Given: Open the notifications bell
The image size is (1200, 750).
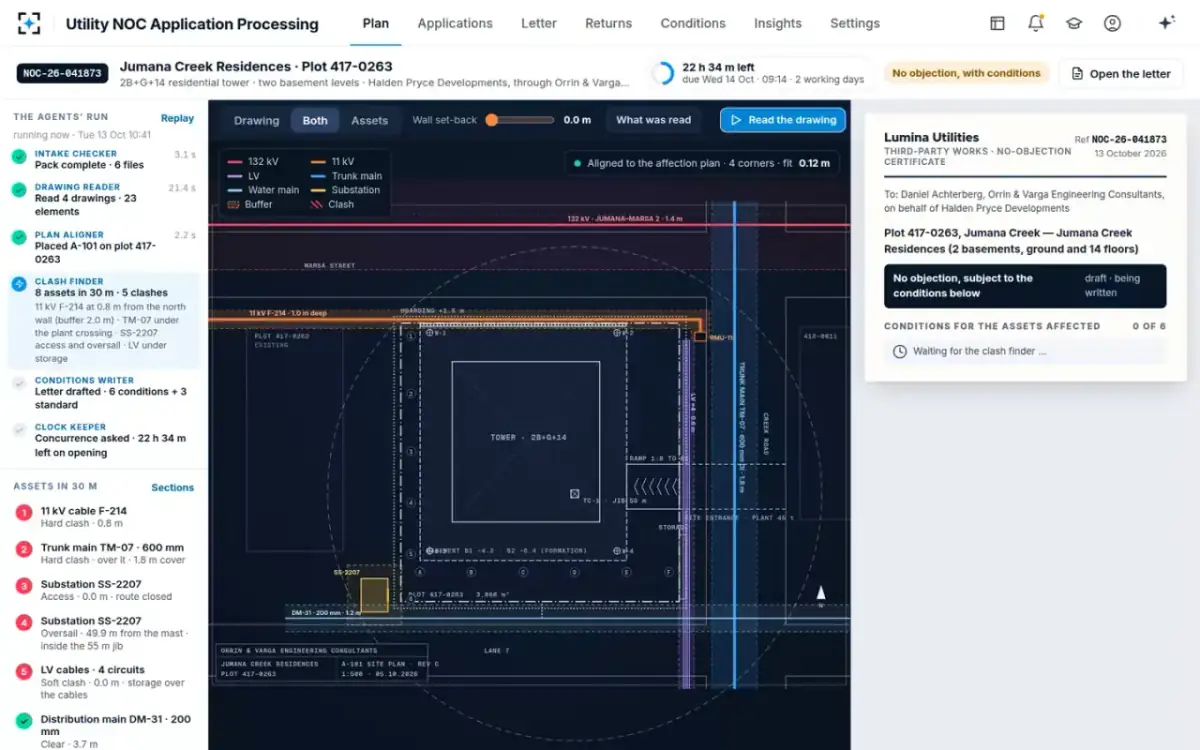Looking at the screenshot, I should pyautogui.click(x=1036, y=23).
